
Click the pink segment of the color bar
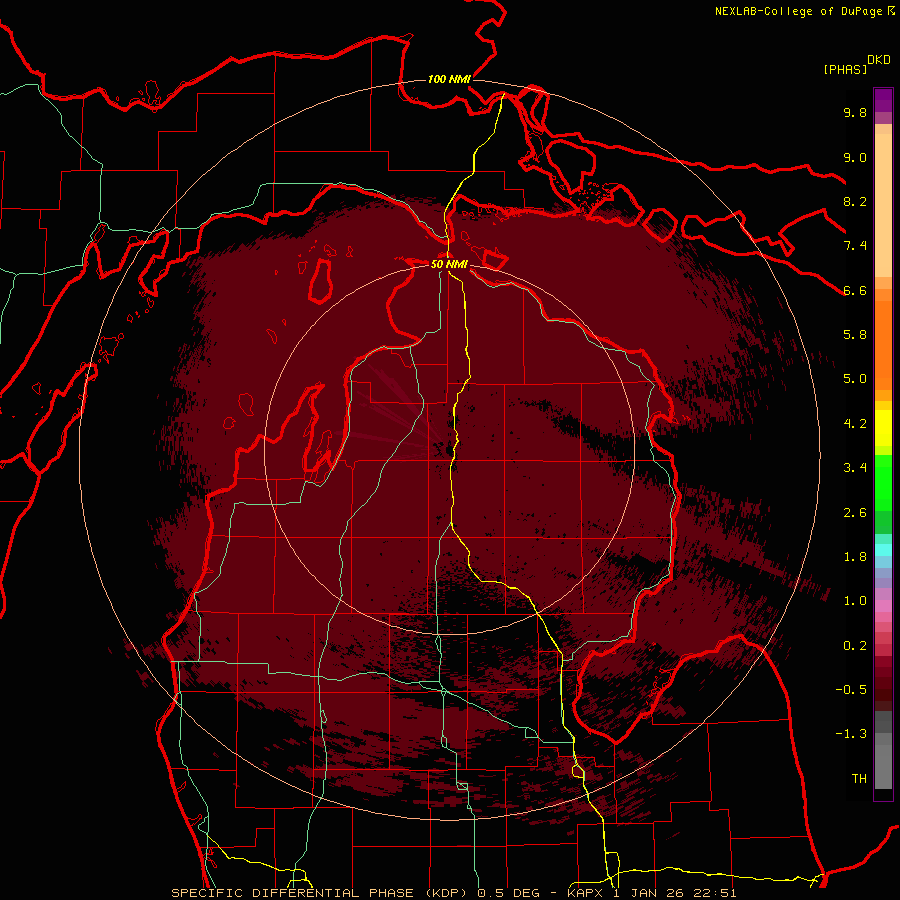(x=883, y=606)
